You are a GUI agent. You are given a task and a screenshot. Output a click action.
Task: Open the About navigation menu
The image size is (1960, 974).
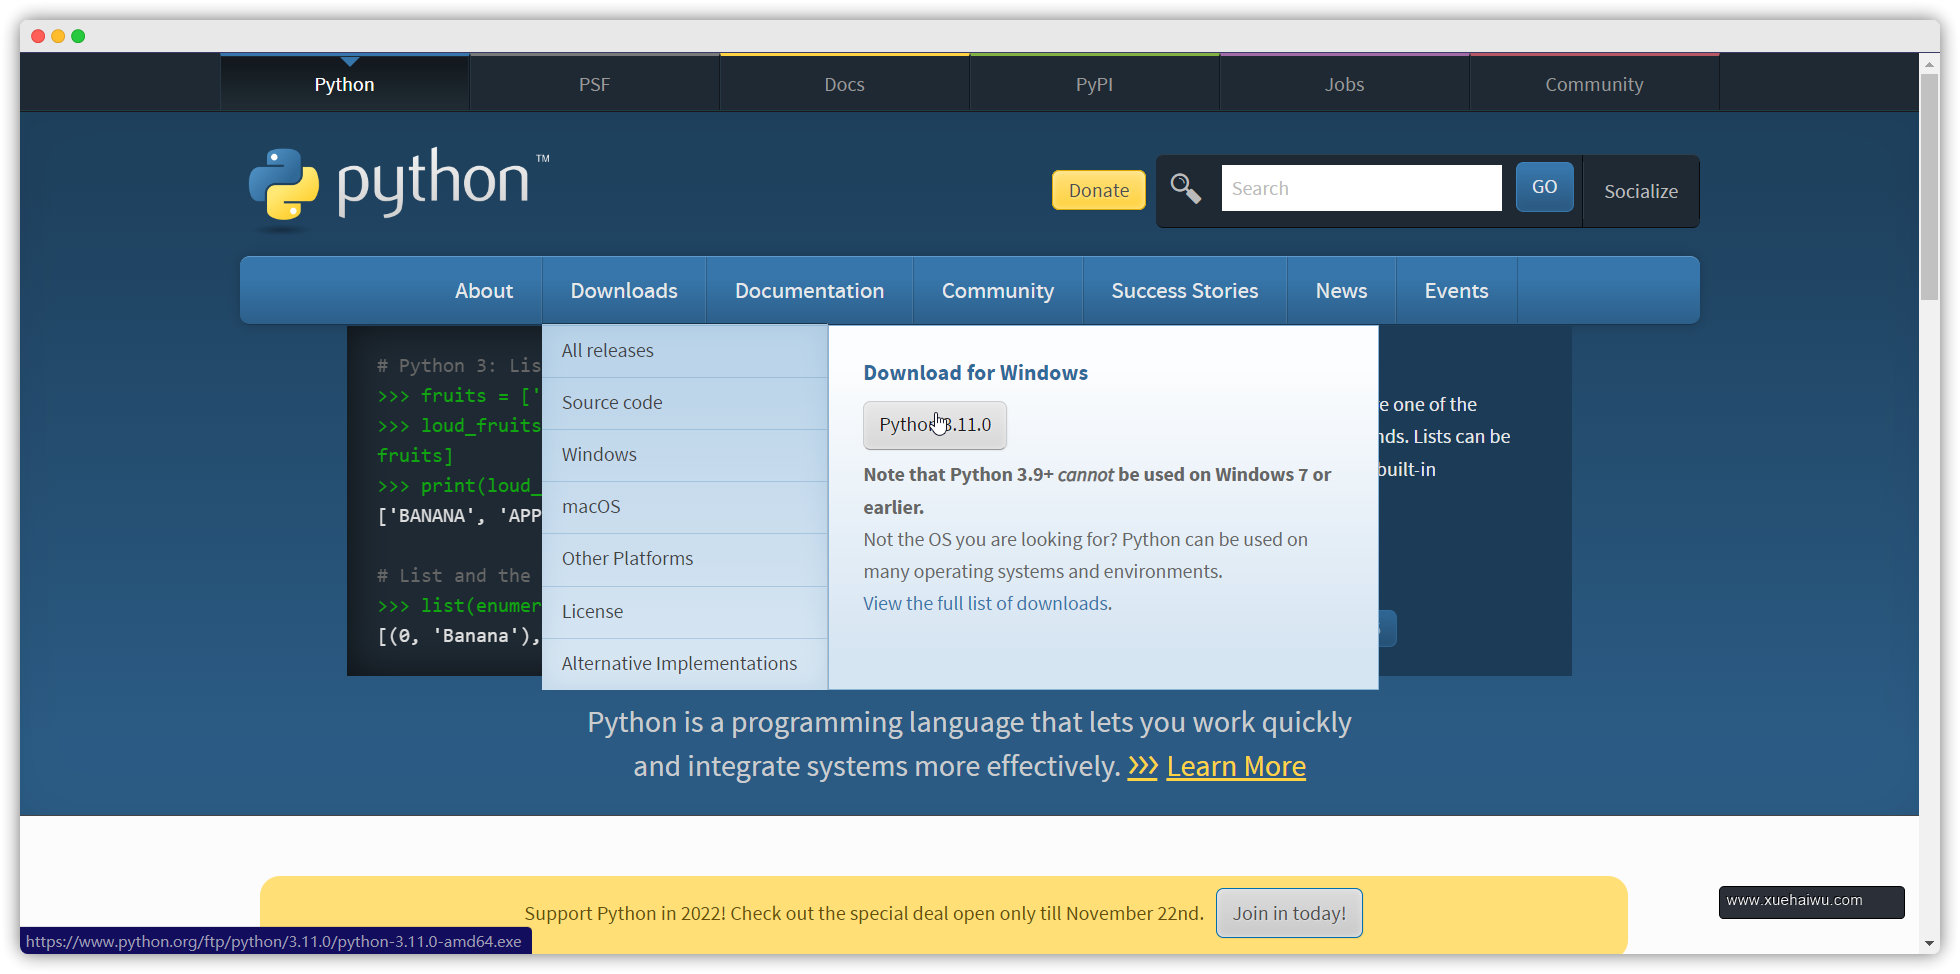click(484, 290)
